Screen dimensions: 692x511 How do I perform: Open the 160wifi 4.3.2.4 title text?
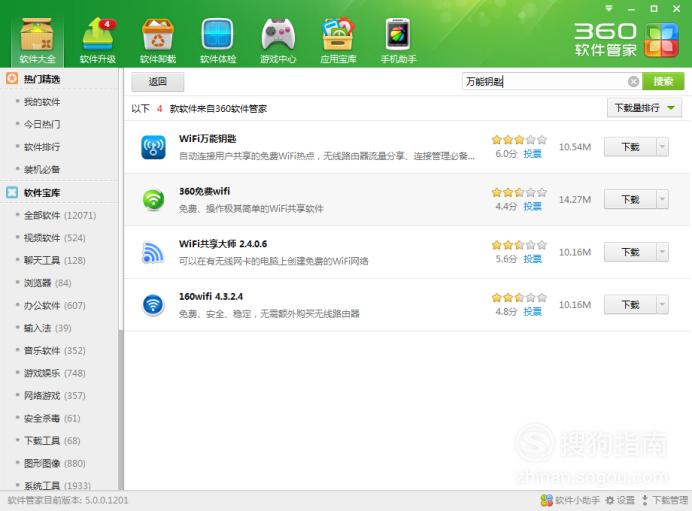coord(211,296)
